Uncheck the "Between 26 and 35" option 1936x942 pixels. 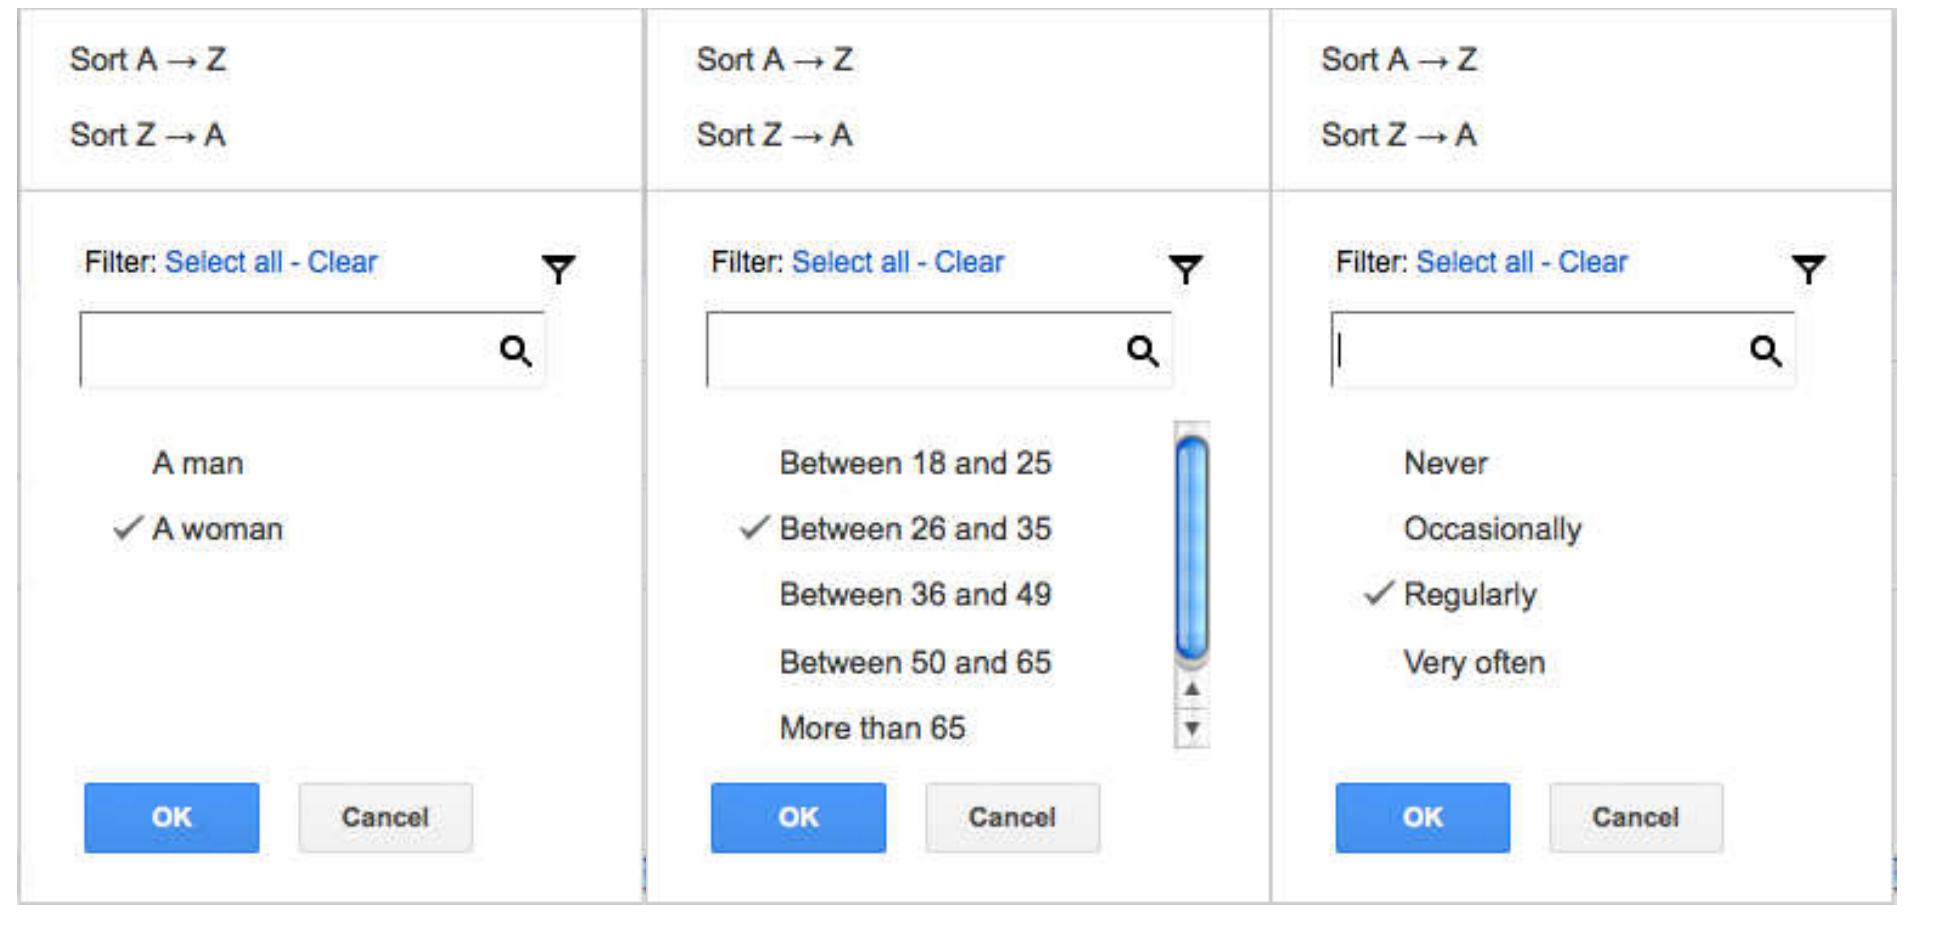pos(914,529)
